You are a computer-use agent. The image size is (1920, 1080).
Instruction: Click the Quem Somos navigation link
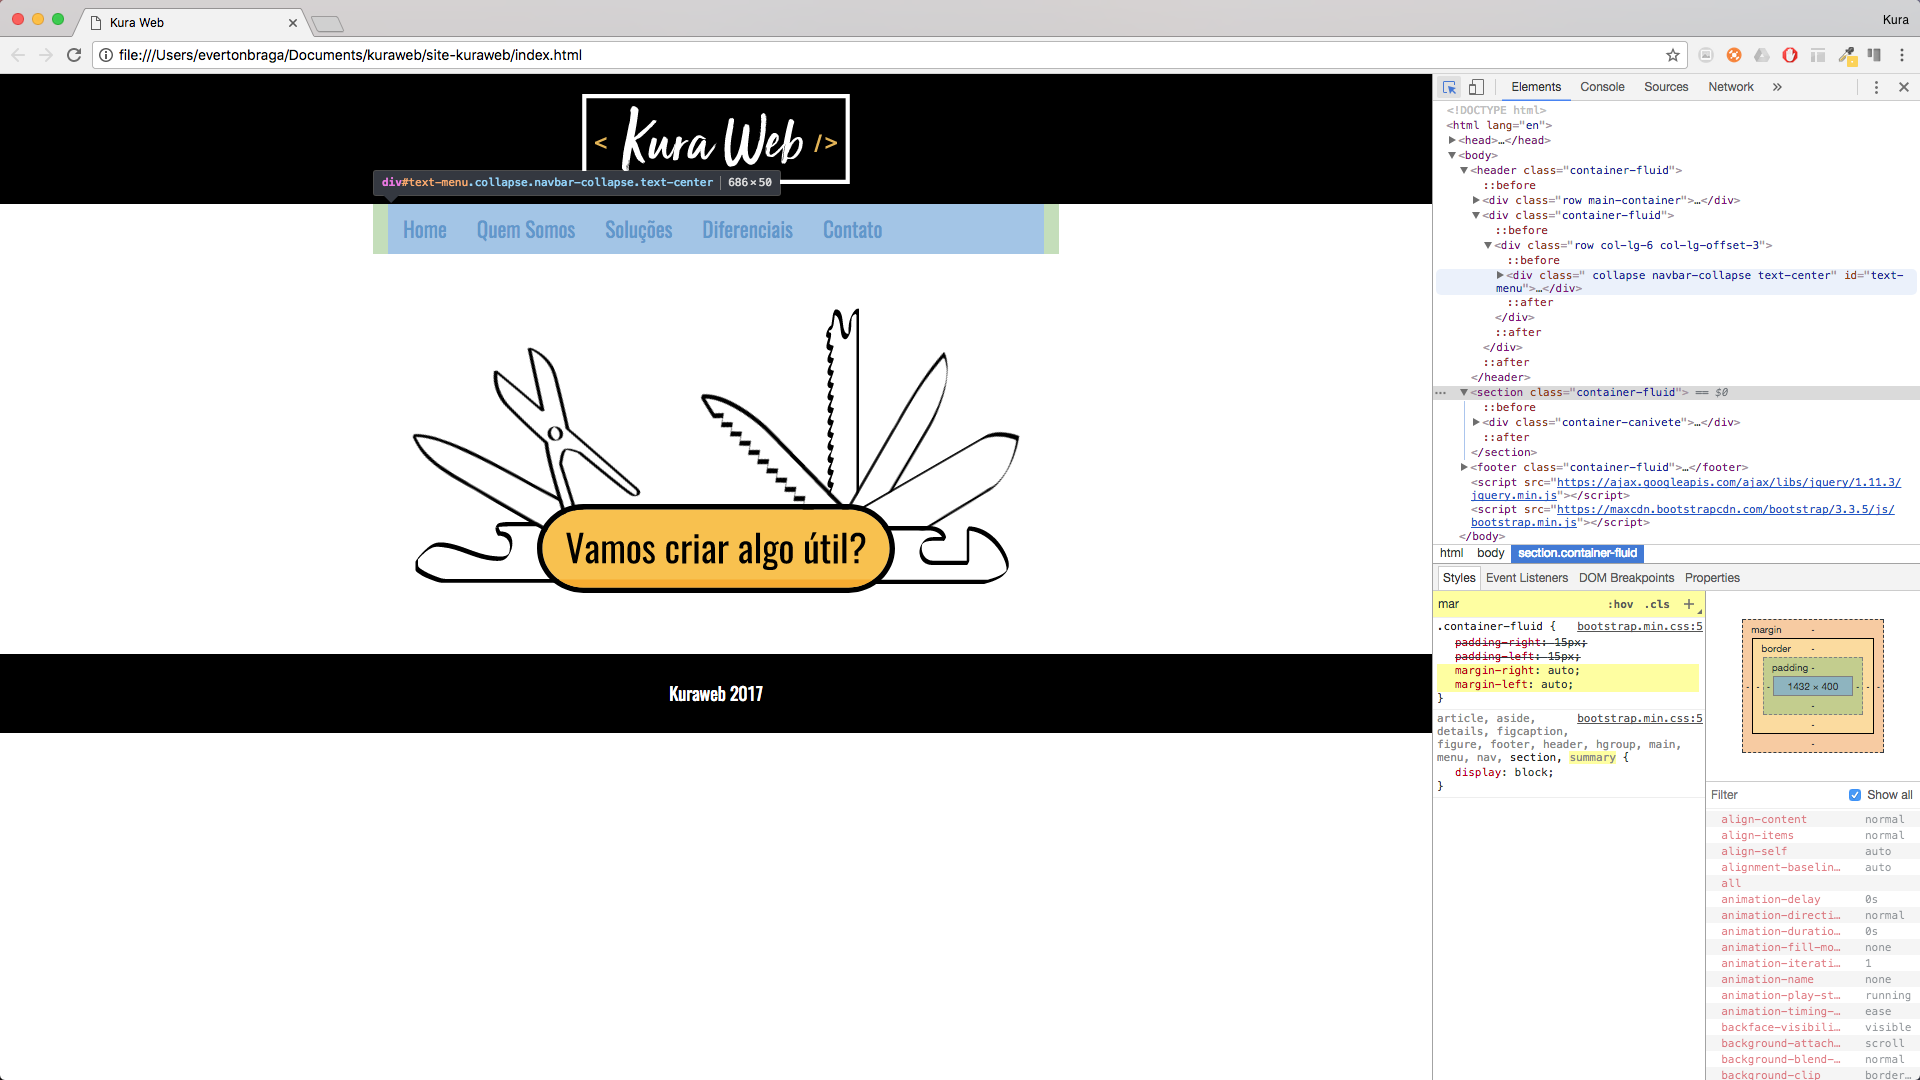pos(526,230)
